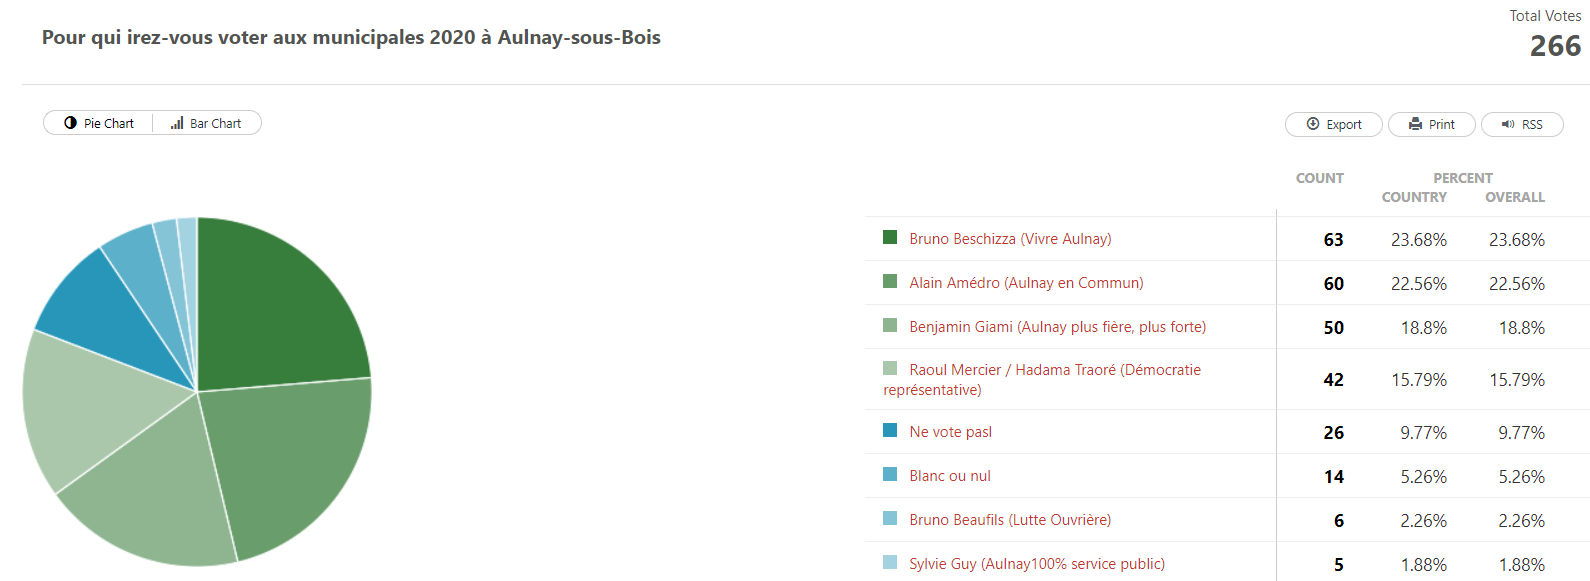Open the RSS feed button

click(1522, 124)
